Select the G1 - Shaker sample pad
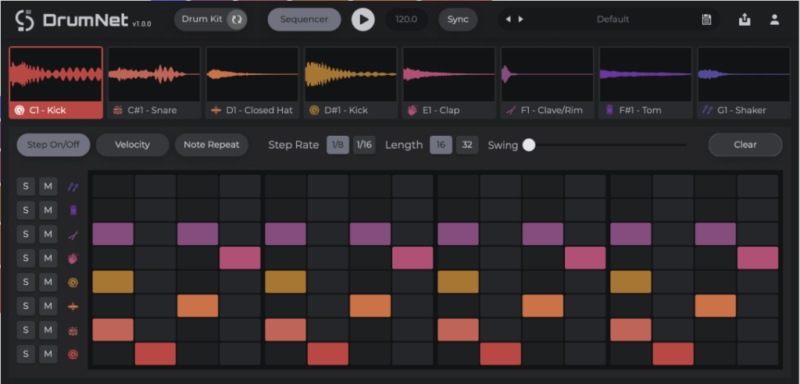The image size is (800, 384). (x=744, y=83)
